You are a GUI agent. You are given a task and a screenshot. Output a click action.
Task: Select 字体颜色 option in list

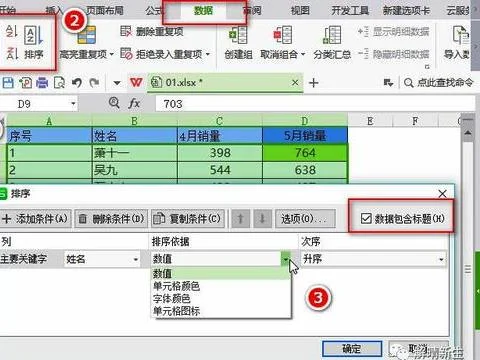click(x=221, y=298)
